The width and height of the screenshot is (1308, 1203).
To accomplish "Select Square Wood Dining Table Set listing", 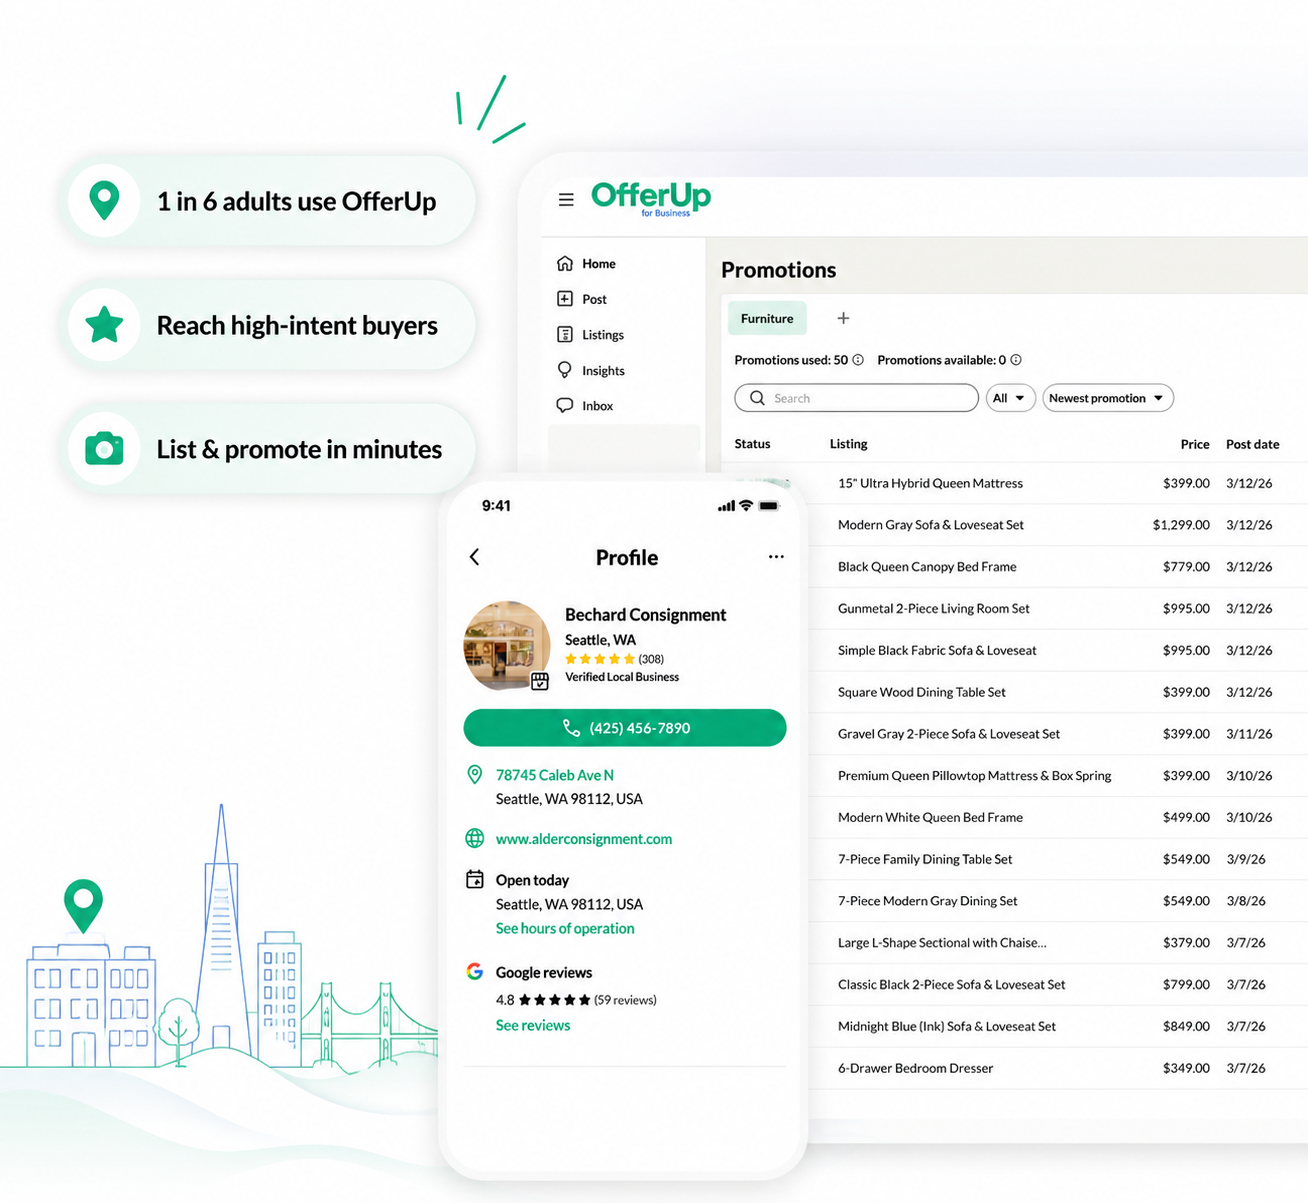I will [x=922, y=692].
